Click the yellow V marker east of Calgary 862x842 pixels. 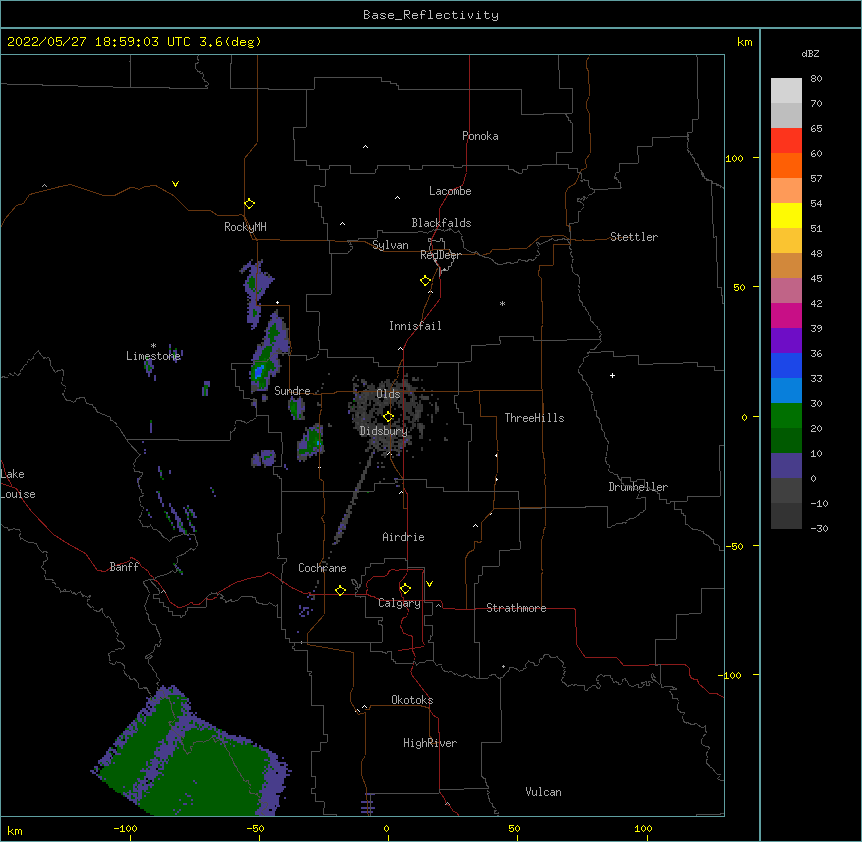[429, 584]
